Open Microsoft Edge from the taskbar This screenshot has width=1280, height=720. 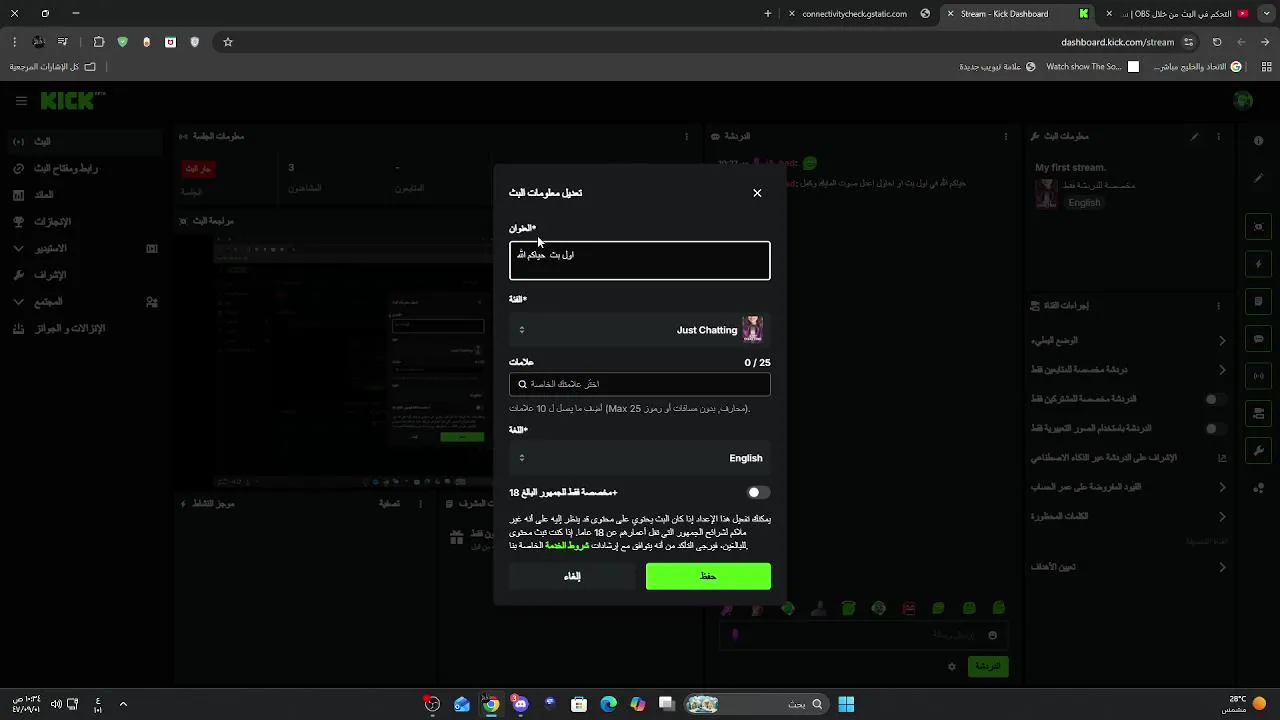coord(608,704)
